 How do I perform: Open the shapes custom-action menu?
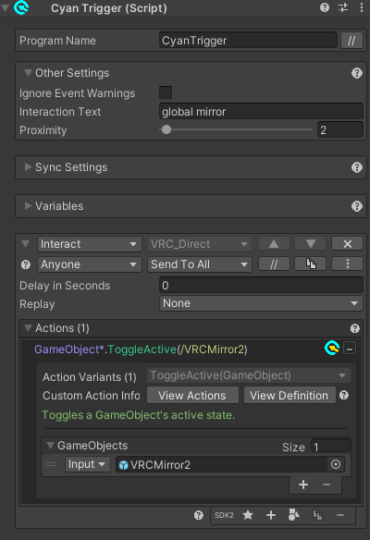tap(294, 515)
